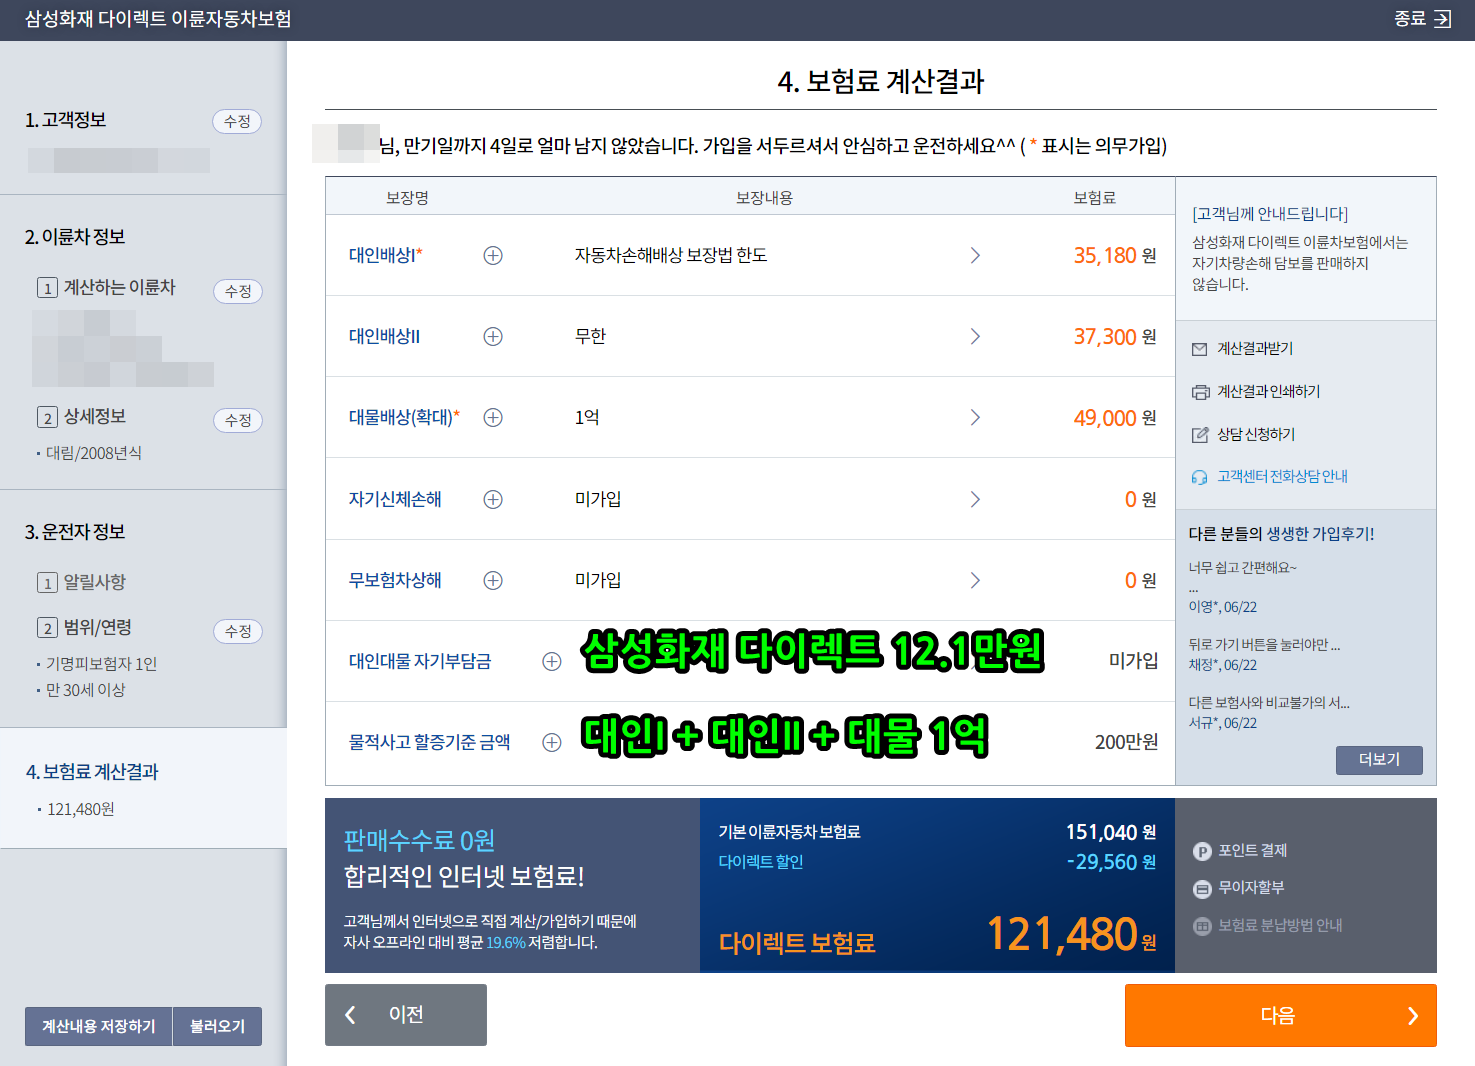Click envelope icon for 계산결과받기
Viewport: 1475px width, 1066px height.
1200,349
